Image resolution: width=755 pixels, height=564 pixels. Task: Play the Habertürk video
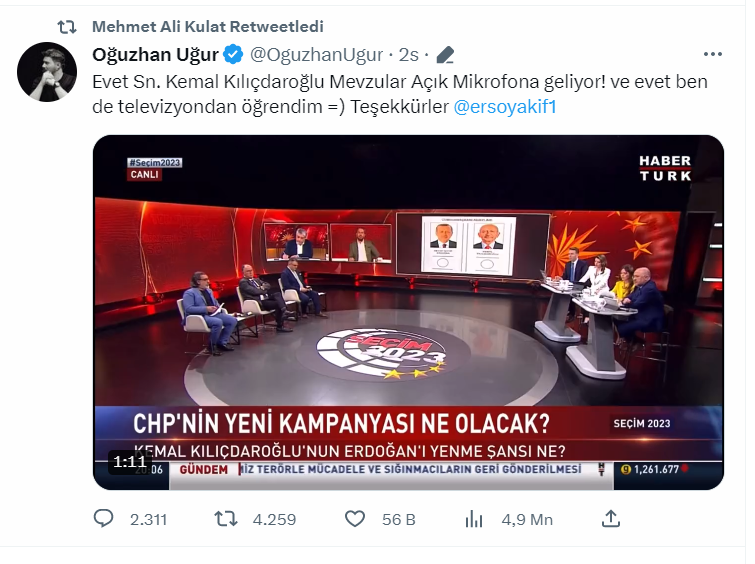[x=408, y=312]
